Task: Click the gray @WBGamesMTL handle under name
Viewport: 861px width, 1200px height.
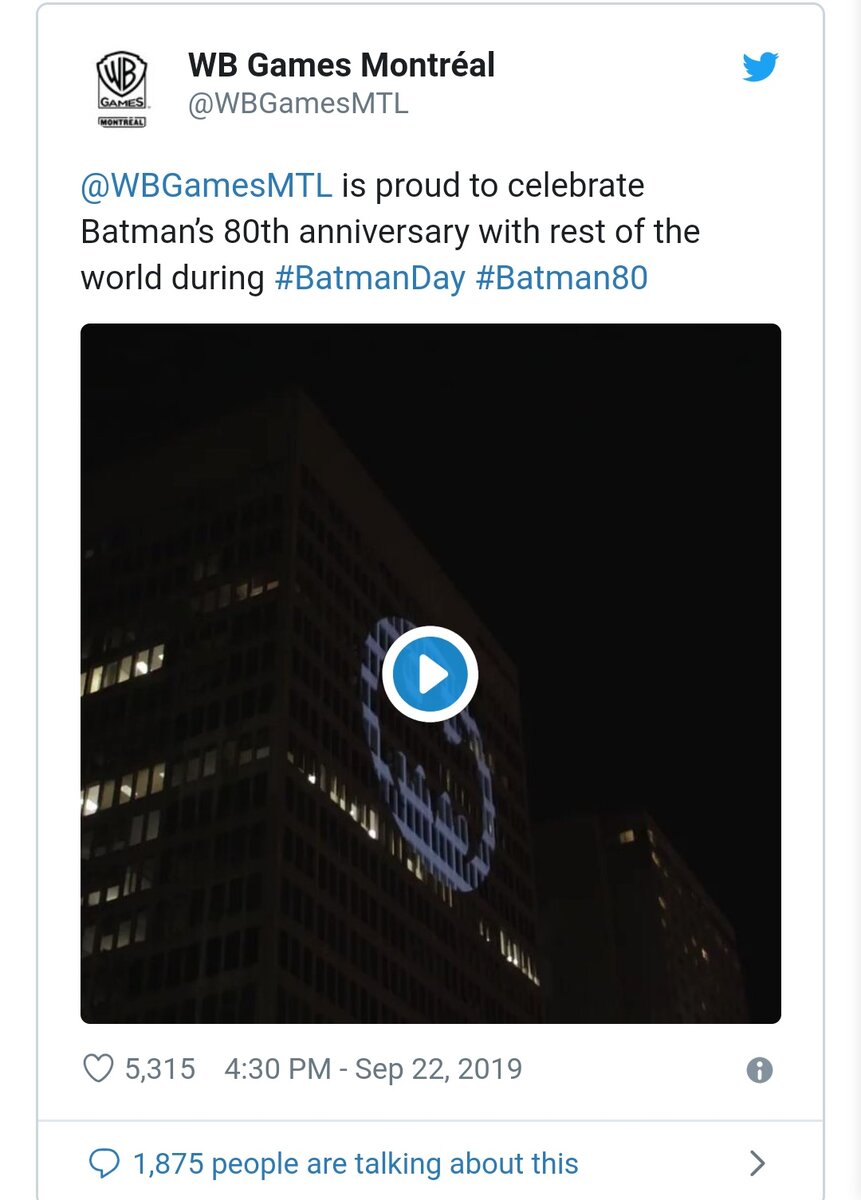Action: pyautogui.click(x=298, y=104)
